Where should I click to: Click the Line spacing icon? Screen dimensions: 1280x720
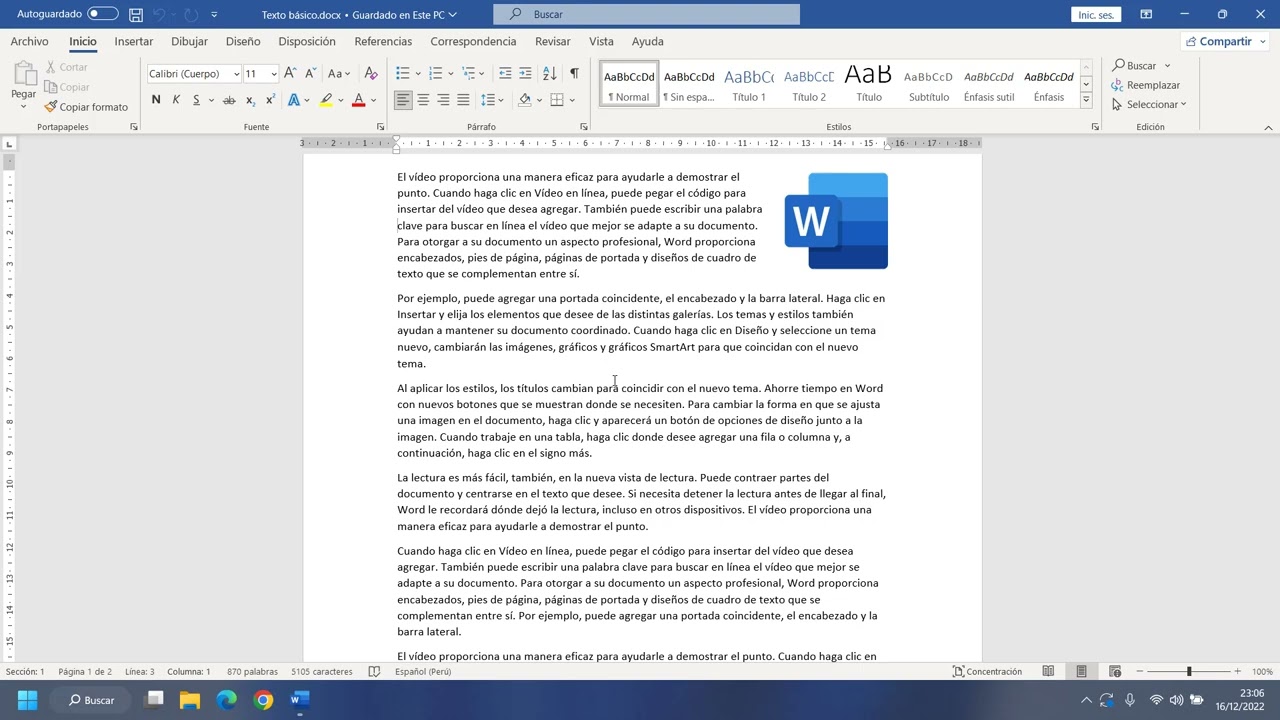tap(487, 100)
